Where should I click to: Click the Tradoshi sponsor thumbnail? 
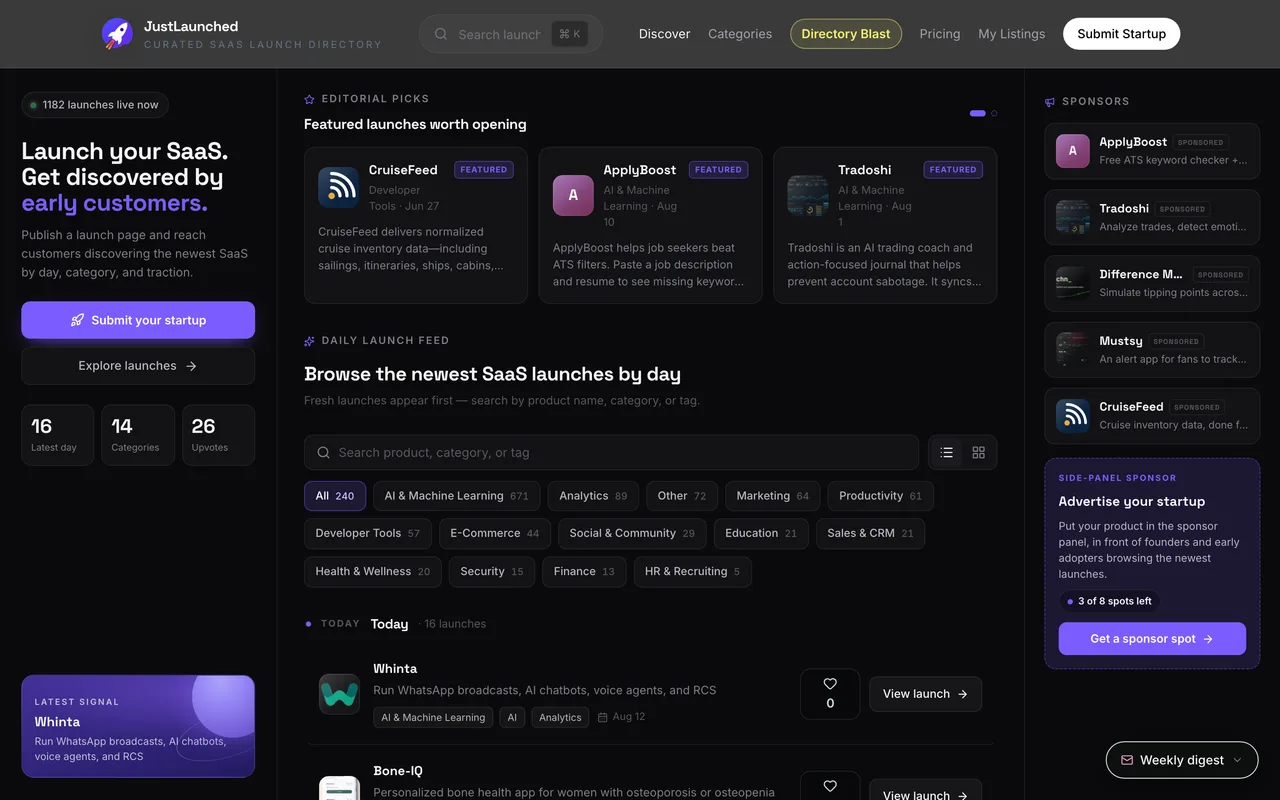click(1073, 217)
